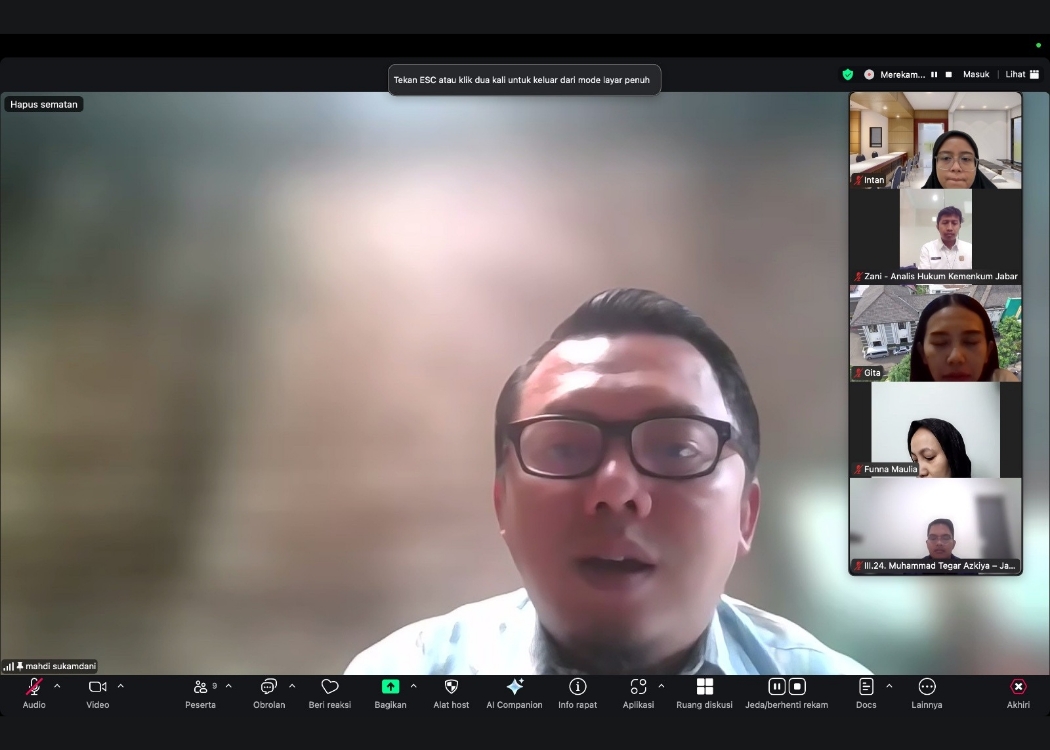Open the Ruang diskusi breakout rooms
The height and width of the screenshot is (750, 1050).
704,687
